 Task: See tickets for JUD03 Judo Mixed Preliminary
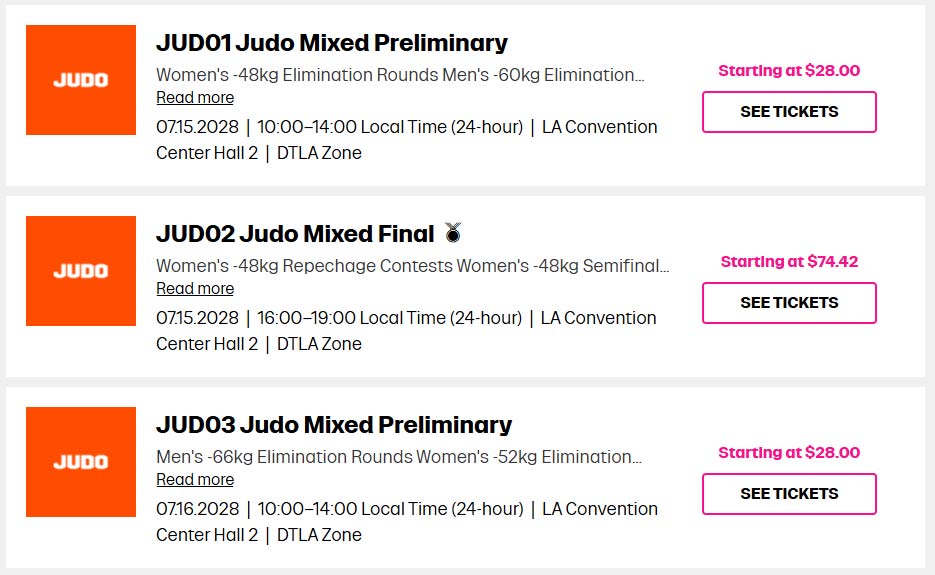(789, 494)
